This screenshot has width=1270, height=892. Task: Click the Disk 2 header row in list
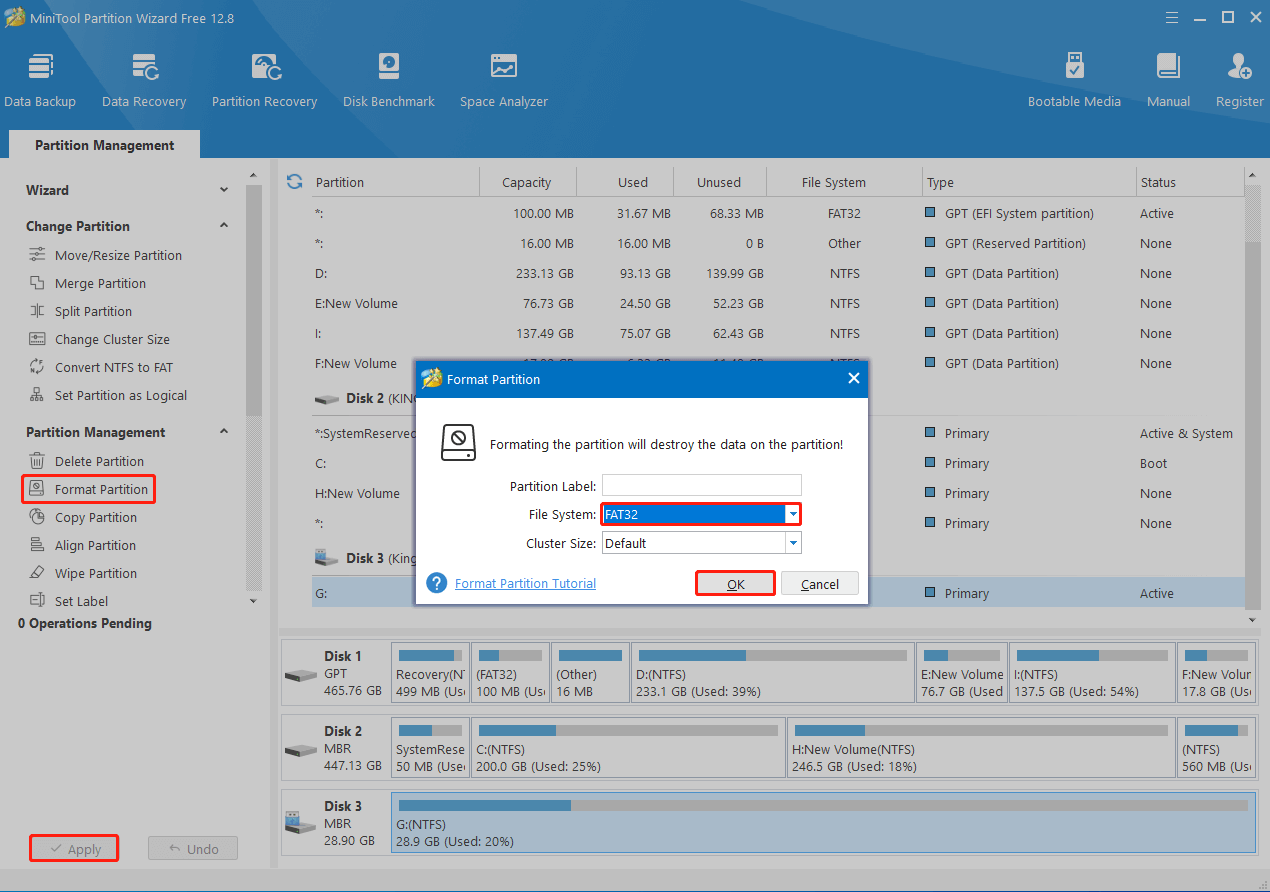[778, 398]
